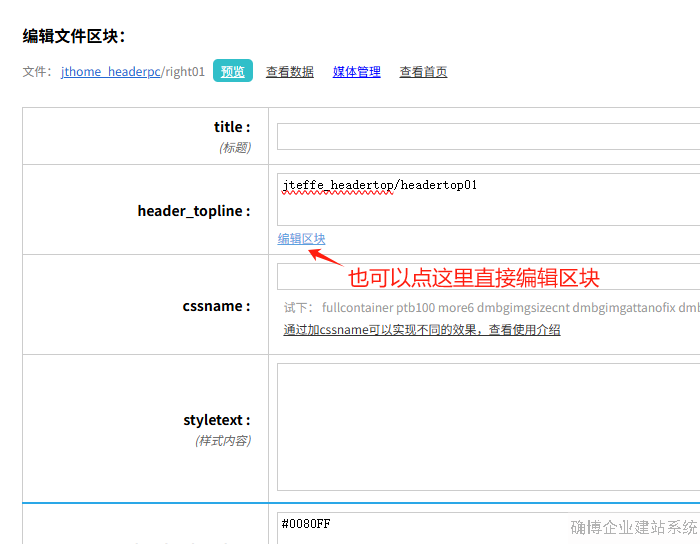Open the 查看首页 link
This screenshot has height=544, width=700.
pyautogui.click(x=423, y=71)
